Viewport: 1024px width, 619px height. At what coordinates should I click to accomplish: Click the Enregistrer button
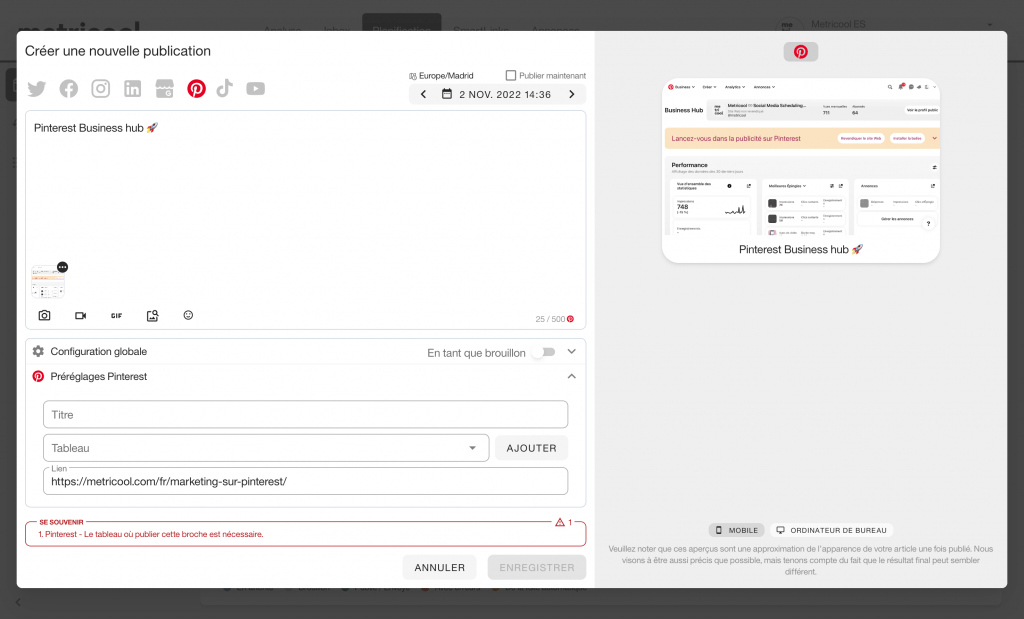tap(537, 567)
